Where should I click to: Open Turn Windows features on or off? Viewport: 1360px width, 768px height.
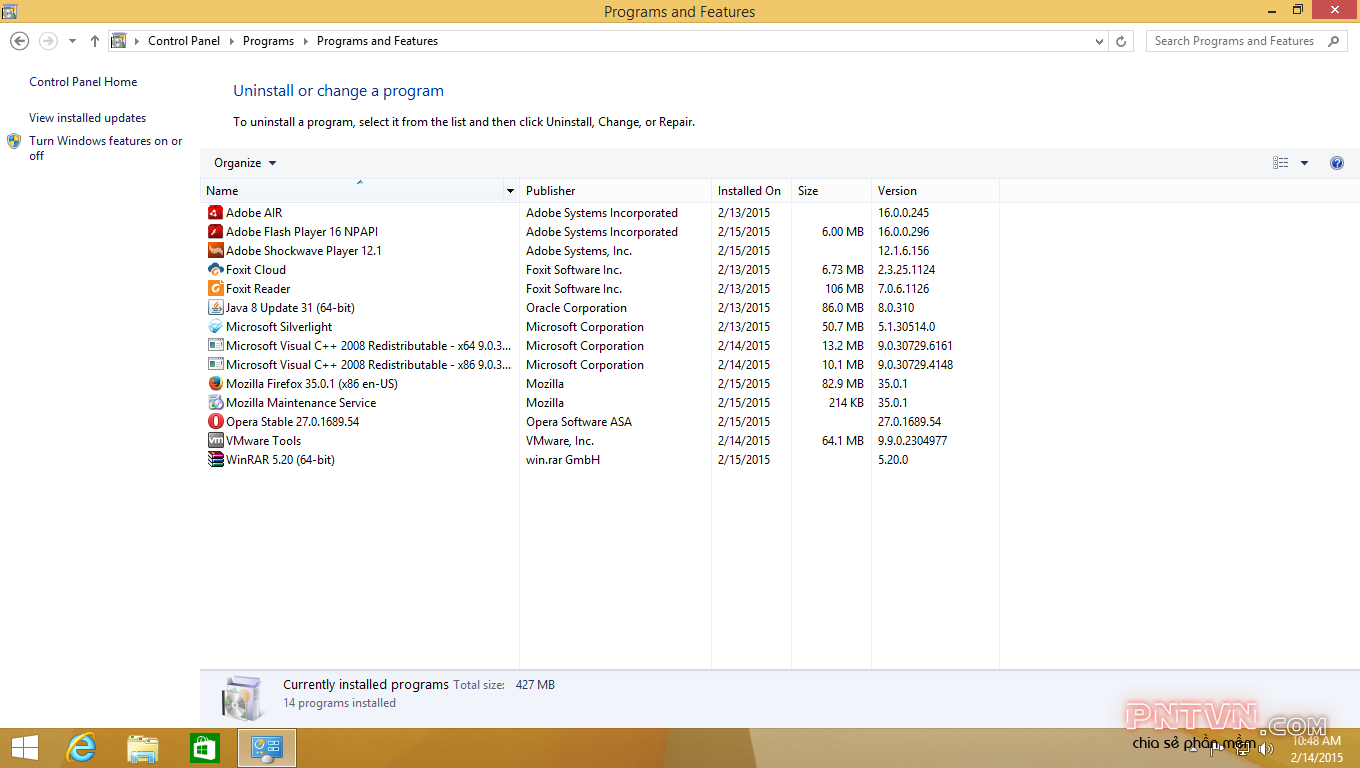click(106, 148)
